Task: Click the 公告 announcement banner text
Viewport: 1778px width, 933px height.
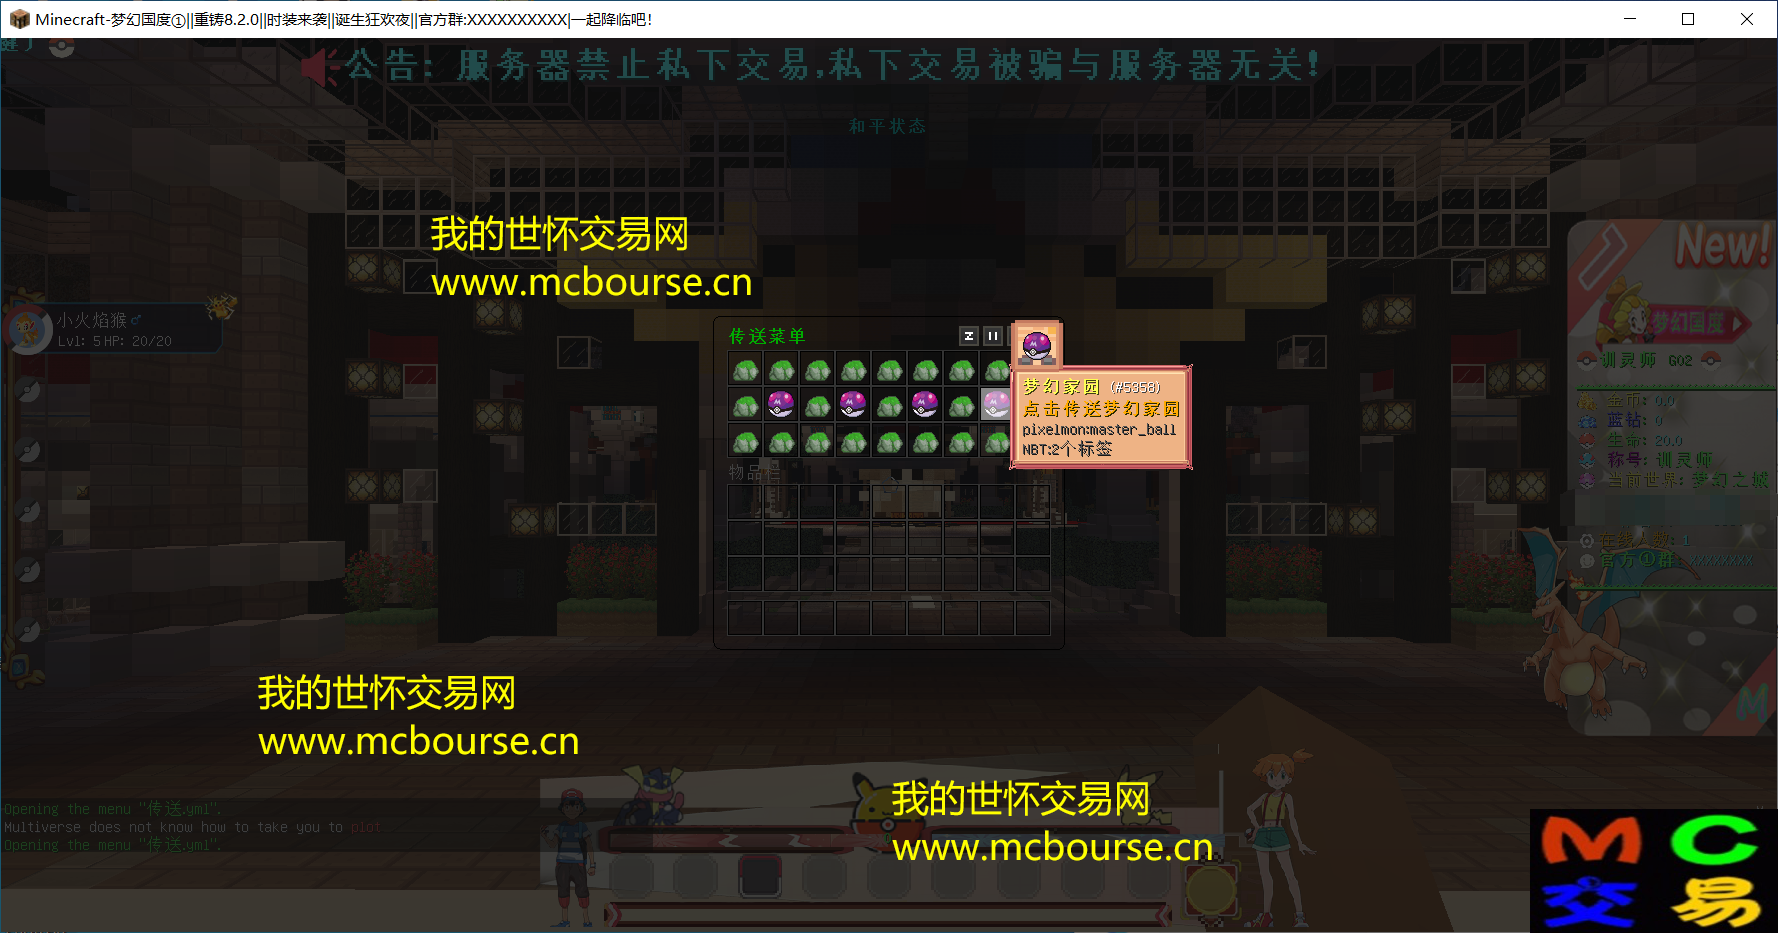Action: coord(832,66)
